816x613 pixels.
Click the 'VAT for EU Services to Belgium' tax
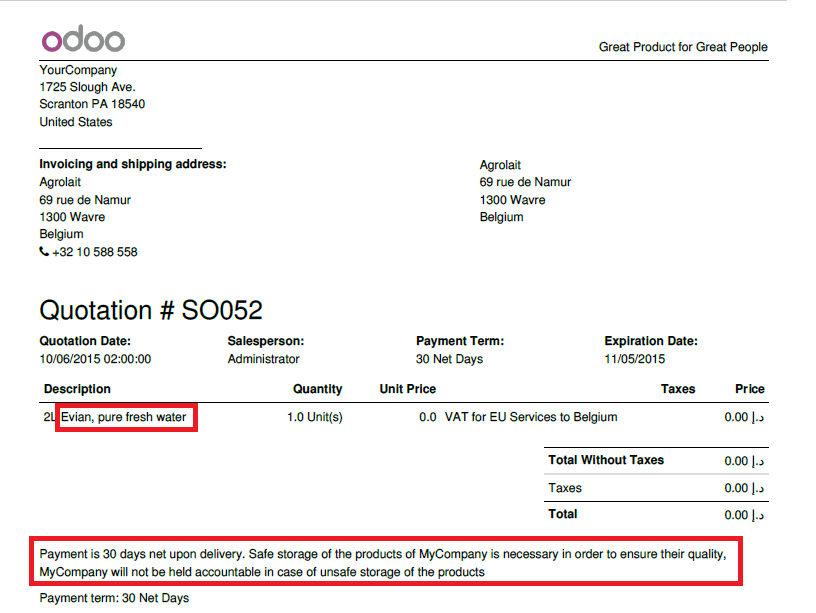pyautogui.click(x=530, y=417)
